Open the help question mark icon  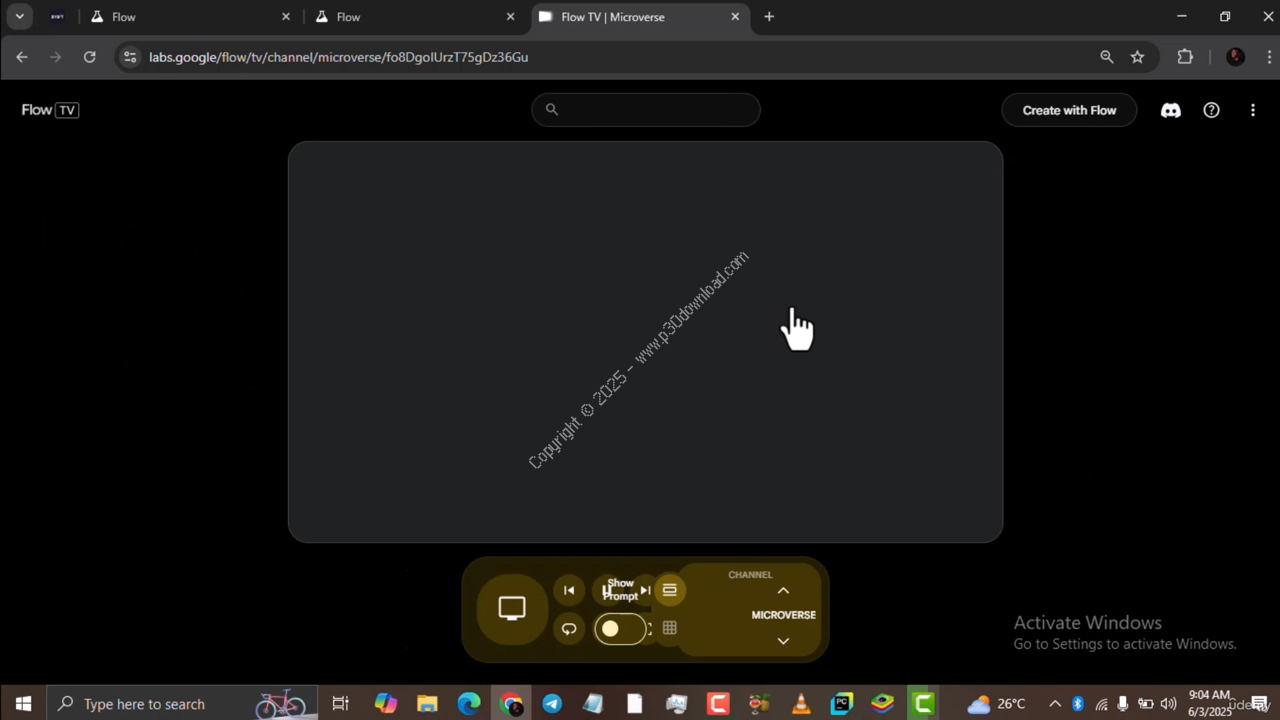pyautogui.click(x=1211, y=110)
